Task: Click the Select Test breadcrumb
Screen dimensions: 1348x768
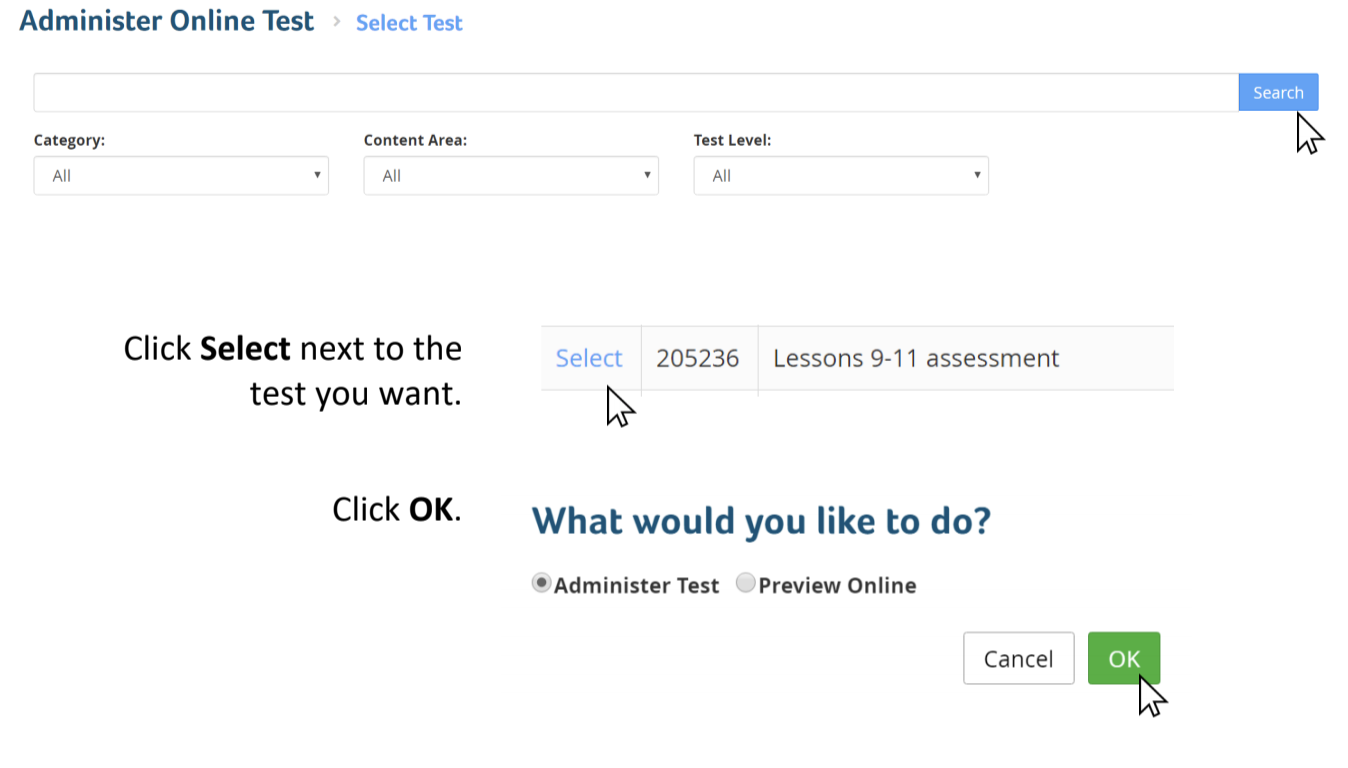Action: click(x=409, y=23)
